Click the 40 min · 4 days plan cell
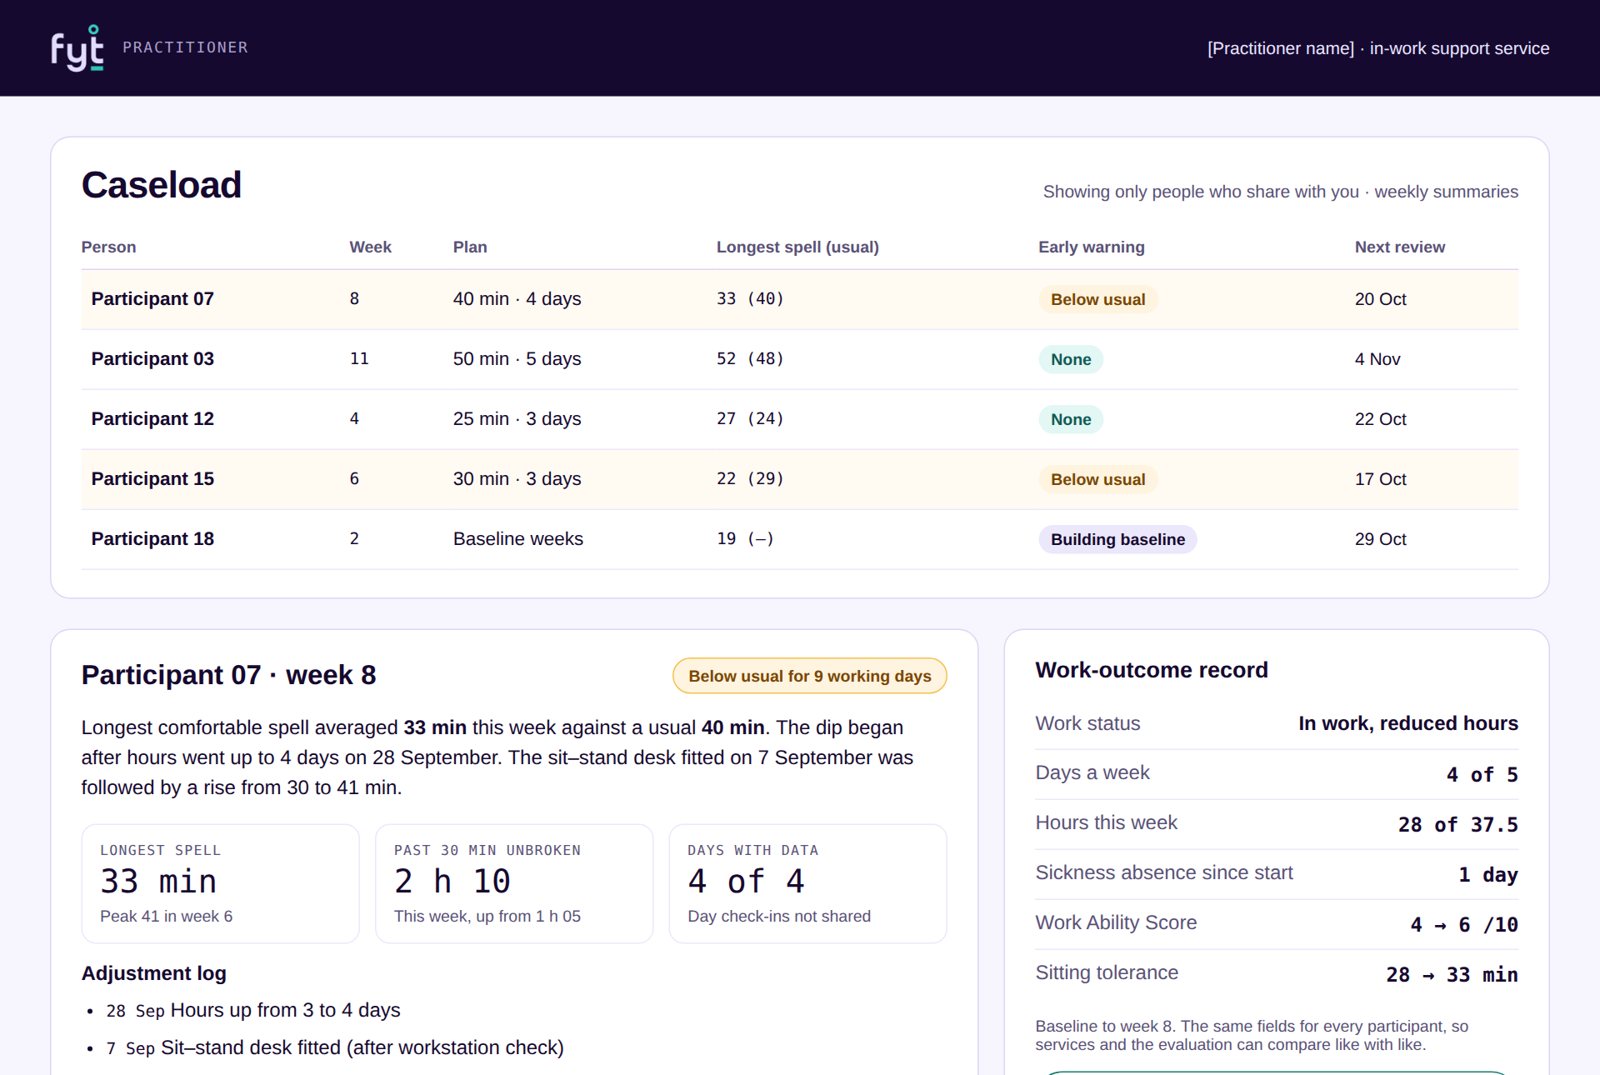The width and height of the screenshot is (1600, 1075). pyautogui.click(x=517, y=299)
